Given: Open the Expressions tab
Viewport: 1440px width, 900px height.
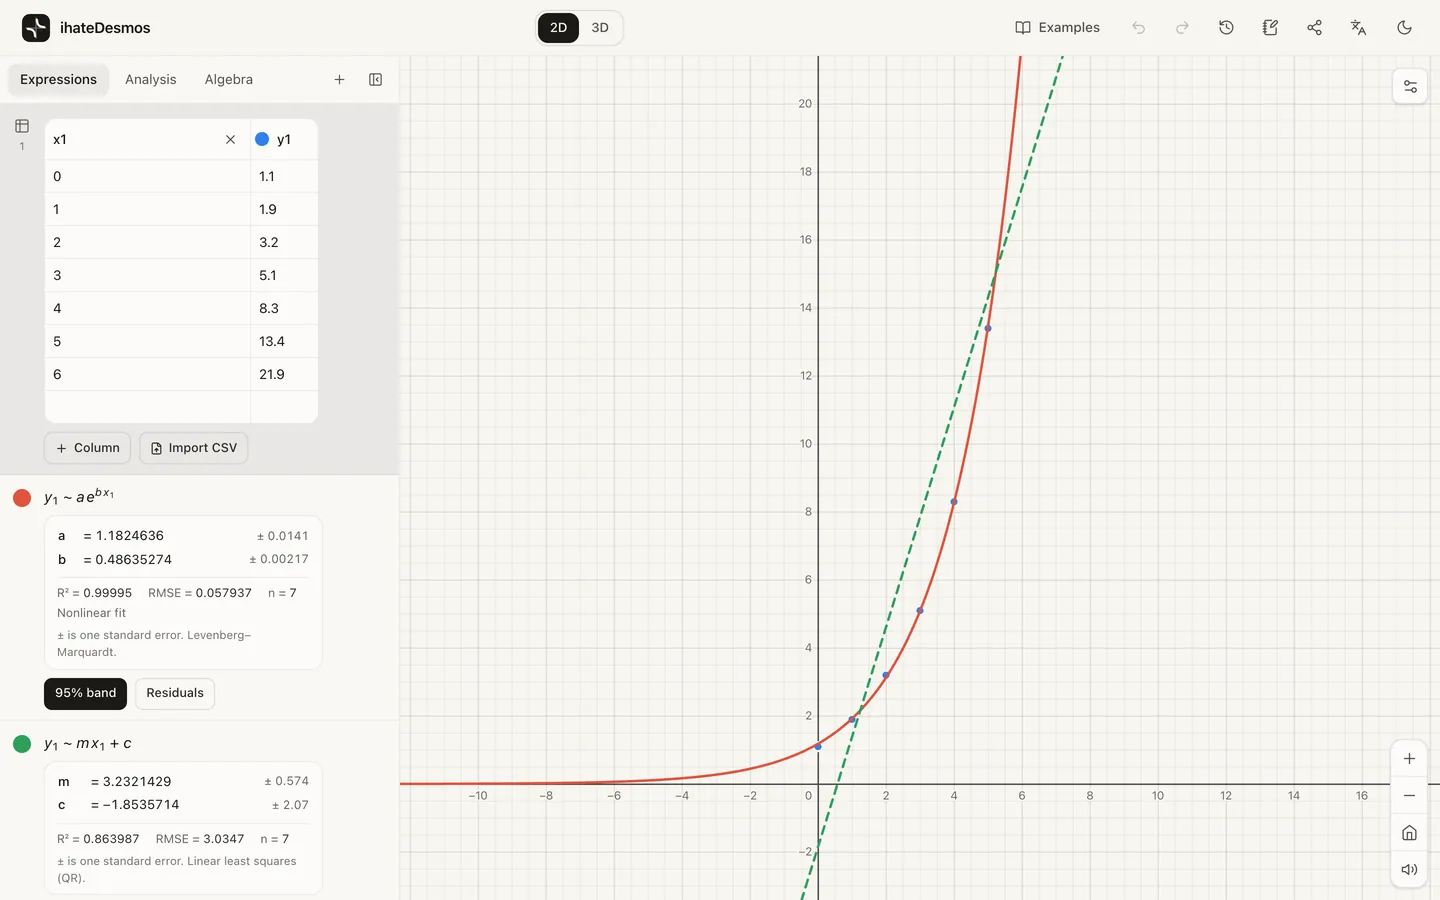Looking at the screenshot, I should pos(58,80).
